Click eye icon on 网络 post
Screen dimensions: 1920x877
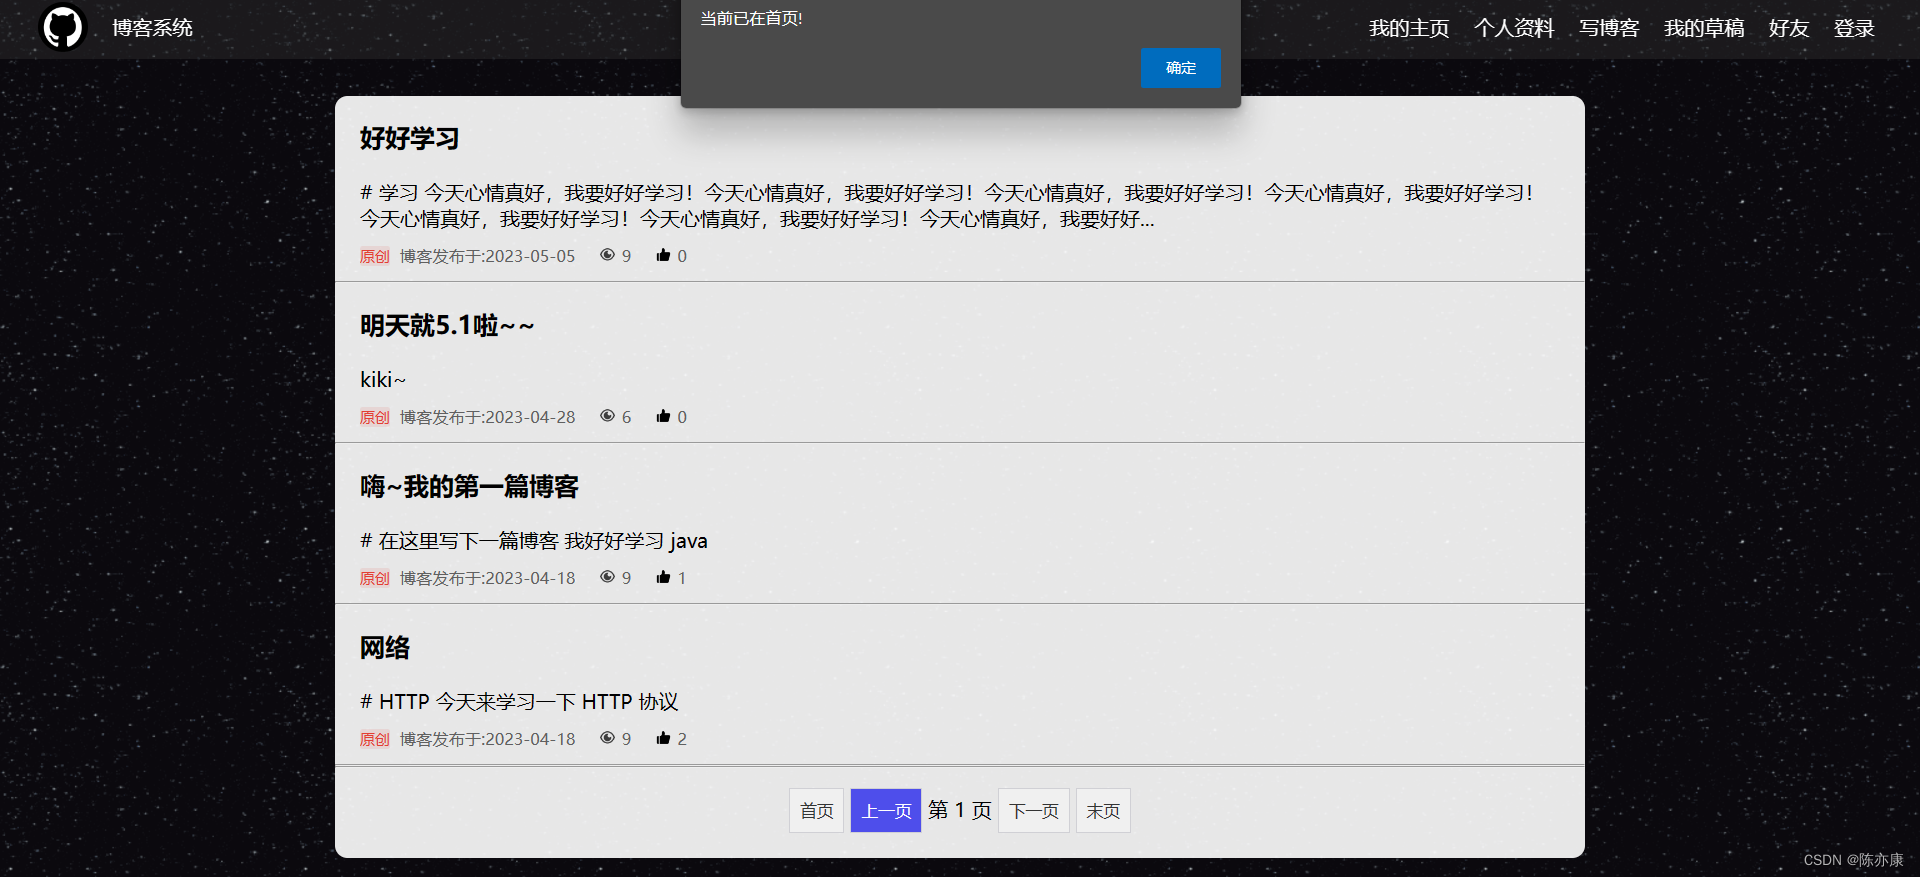click(607, 738)
